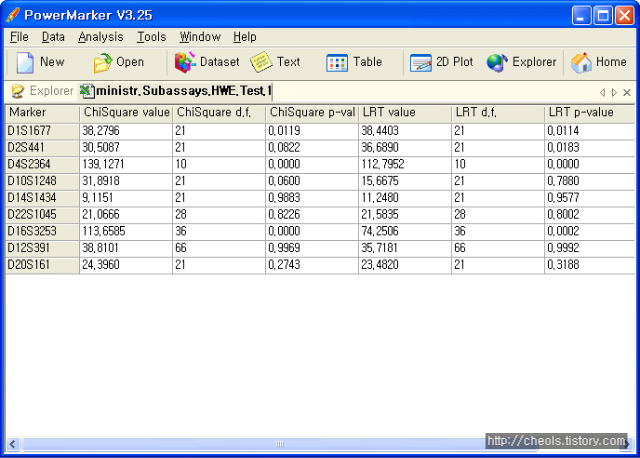Close the current document tab
This screenshot has width=640, height=458.
coord(627,93)
